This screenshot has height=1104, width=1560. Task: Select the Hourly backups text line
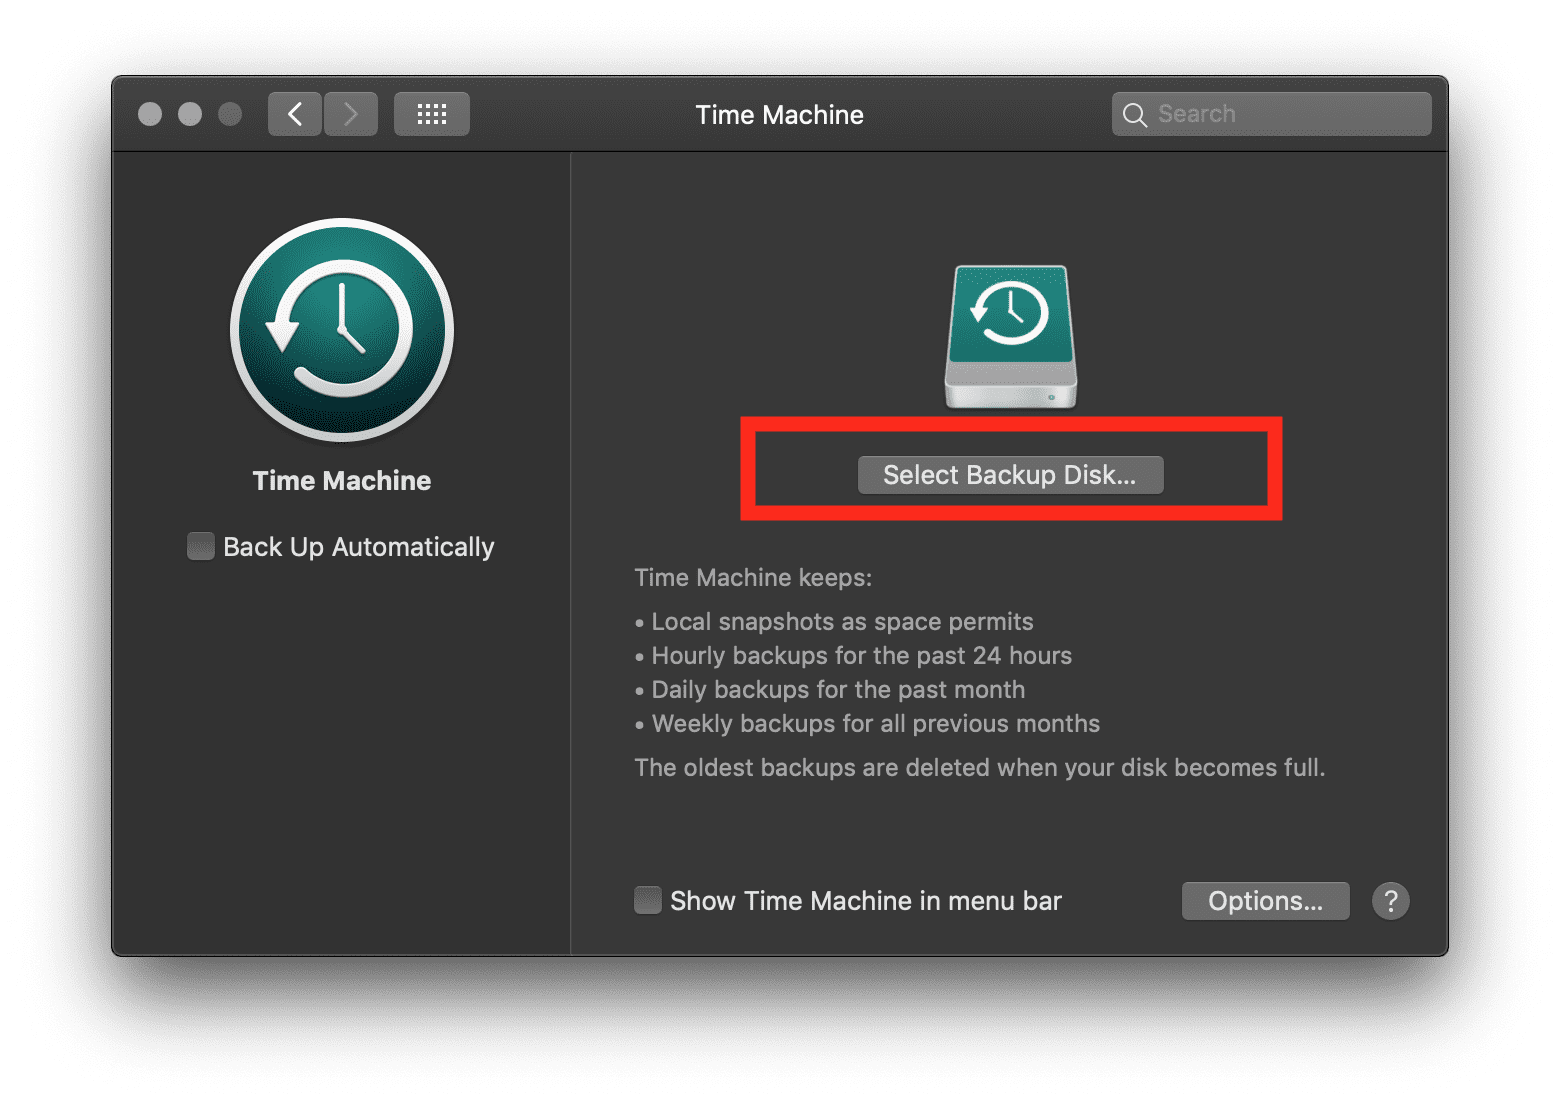[861, 656]
